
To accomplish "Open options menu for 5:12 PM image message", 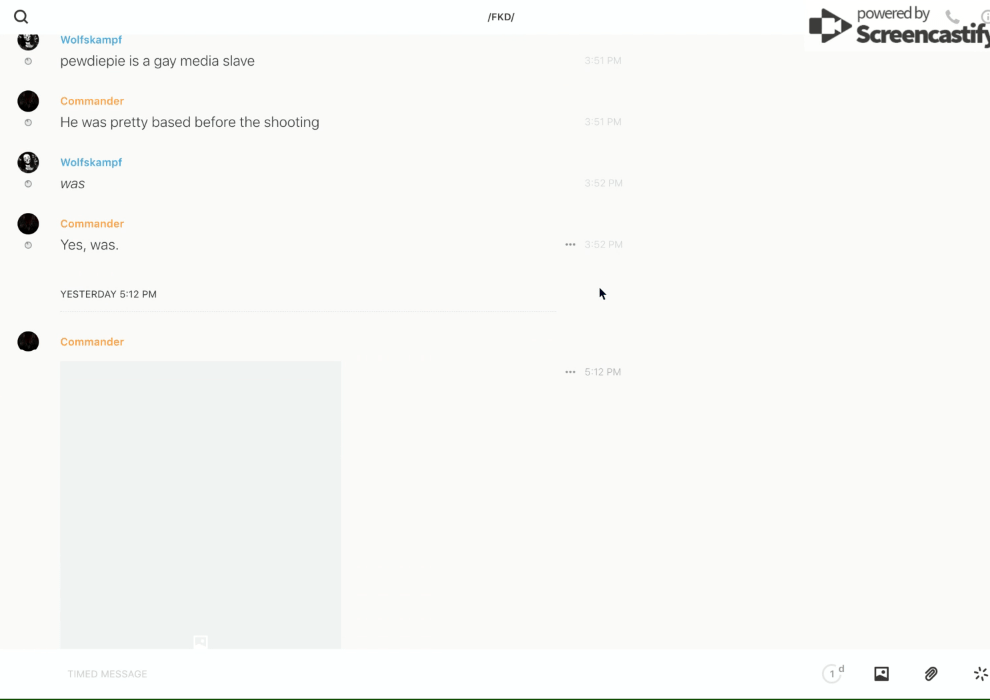I will coord(570,372).
